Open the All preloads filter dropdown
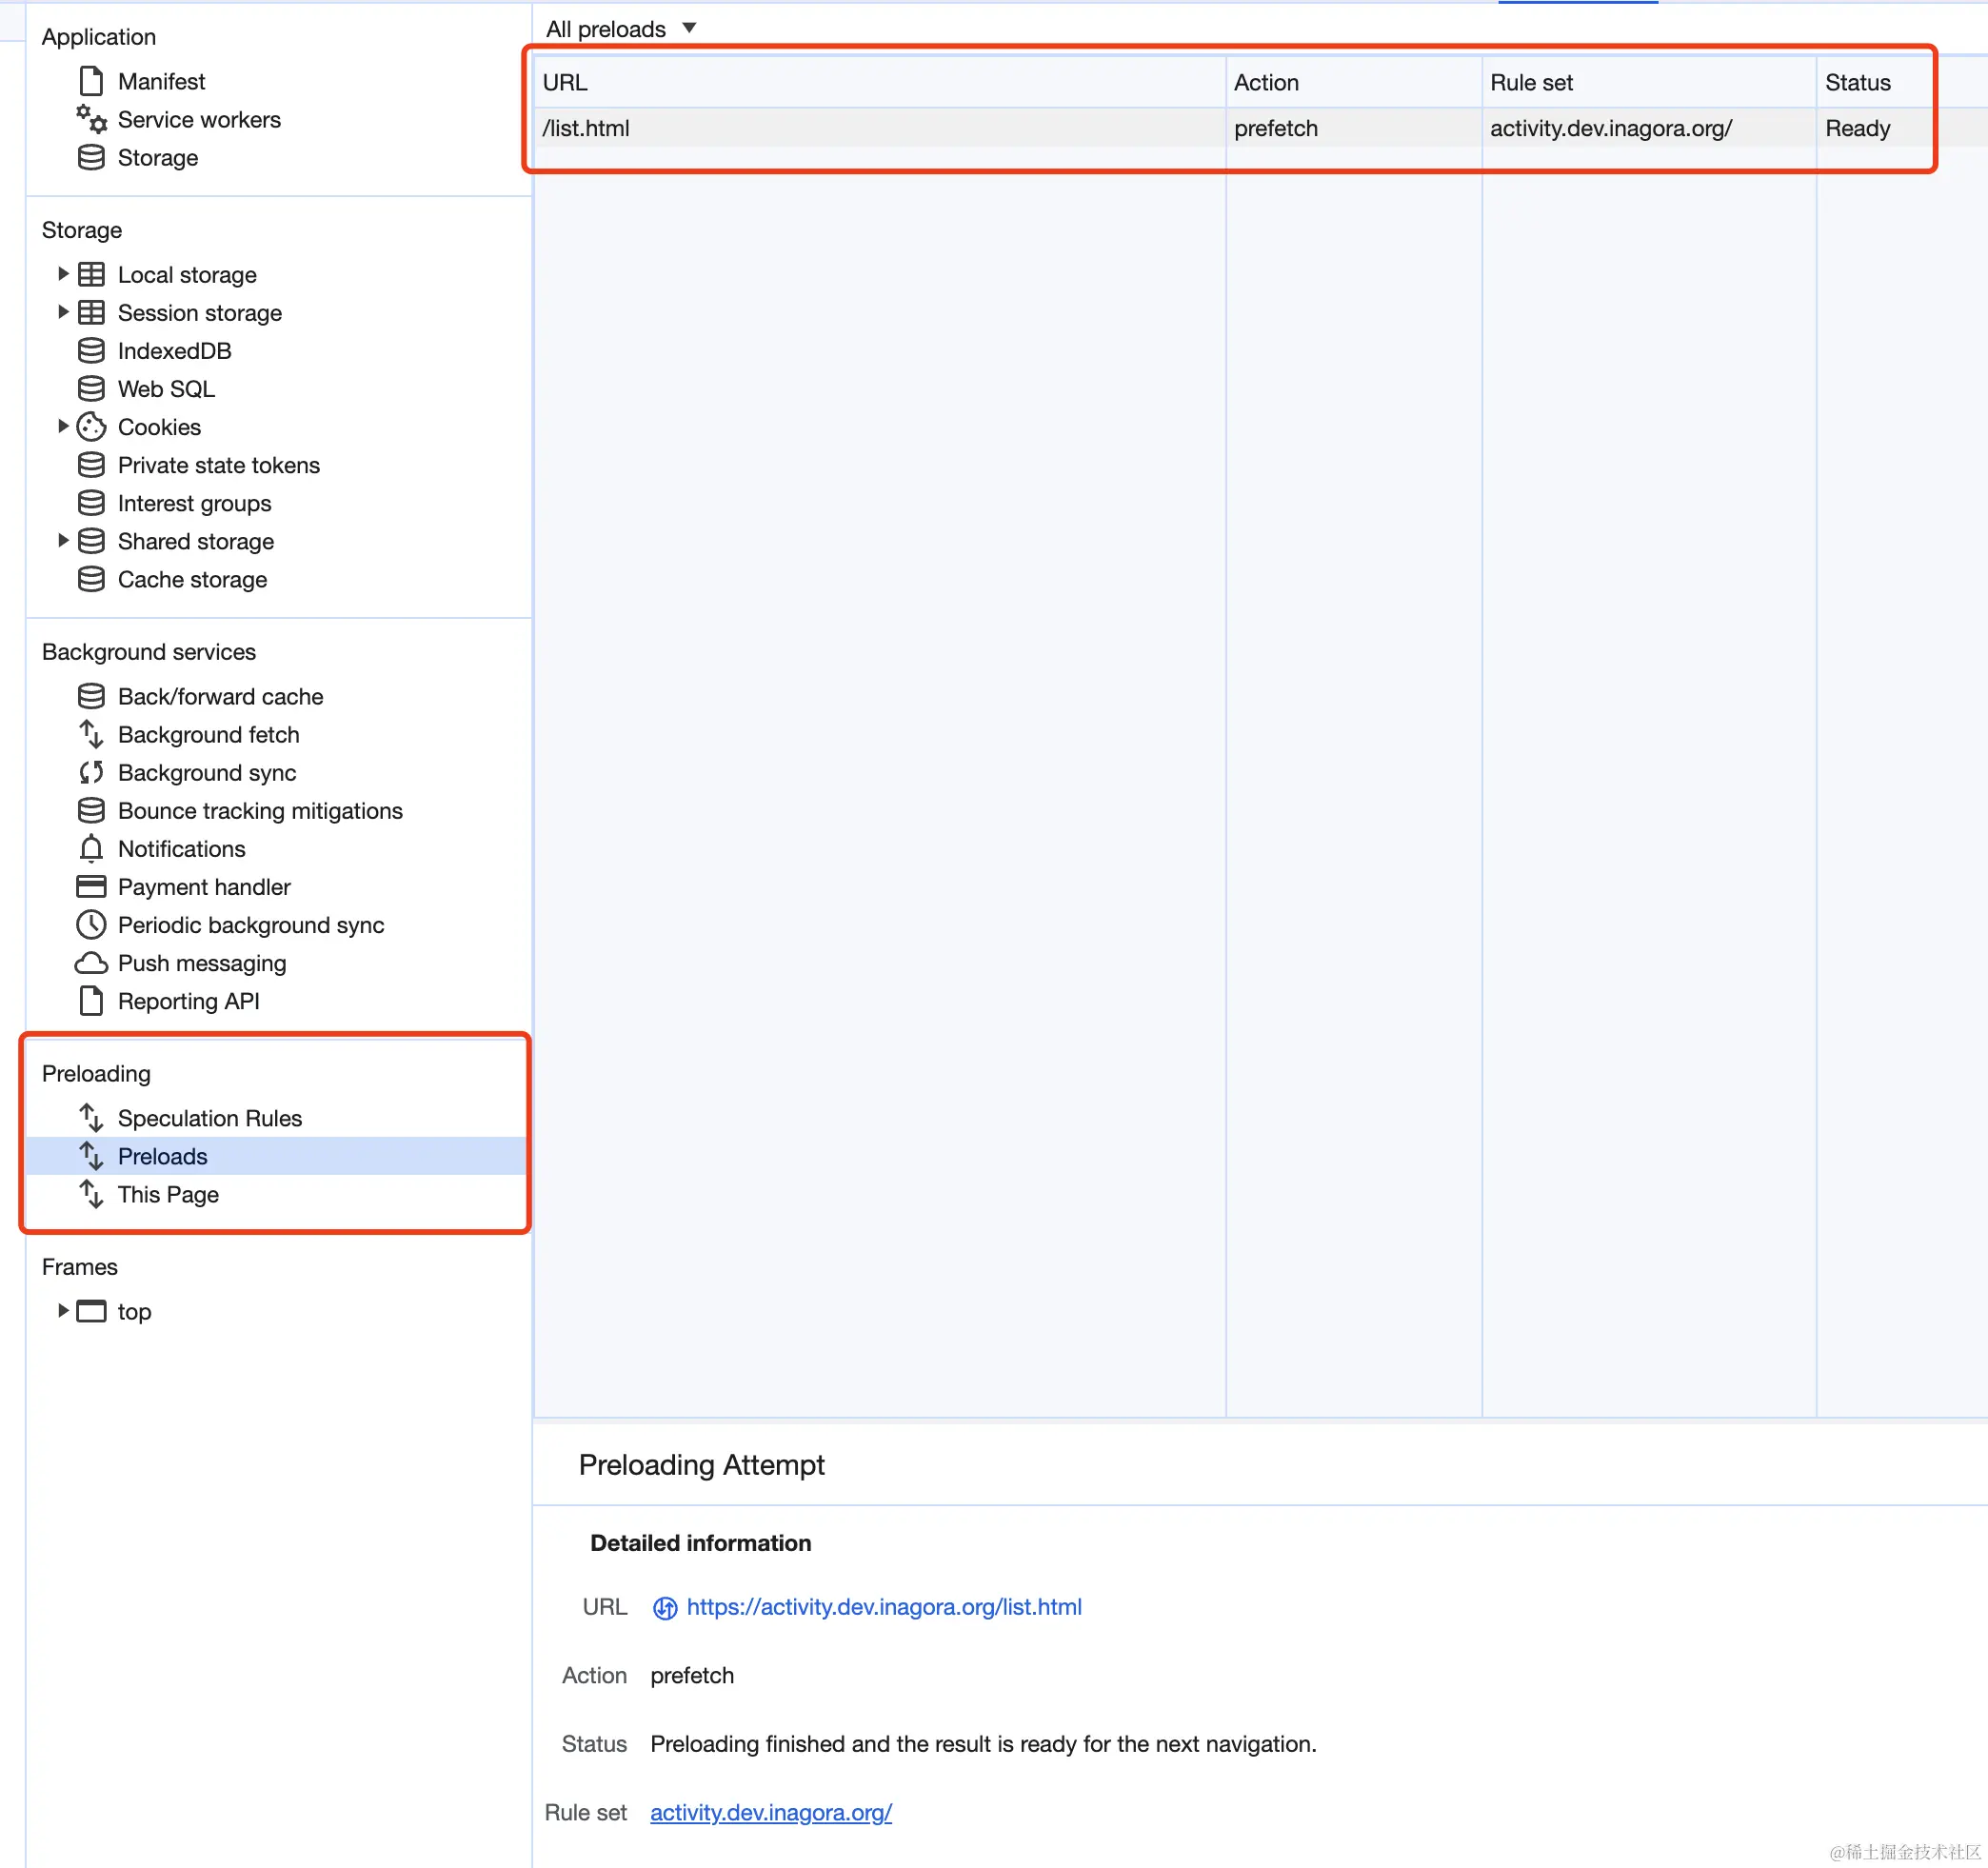Image resolution: width=1988 pixels, height=1868 pixels. coord(620,29)
